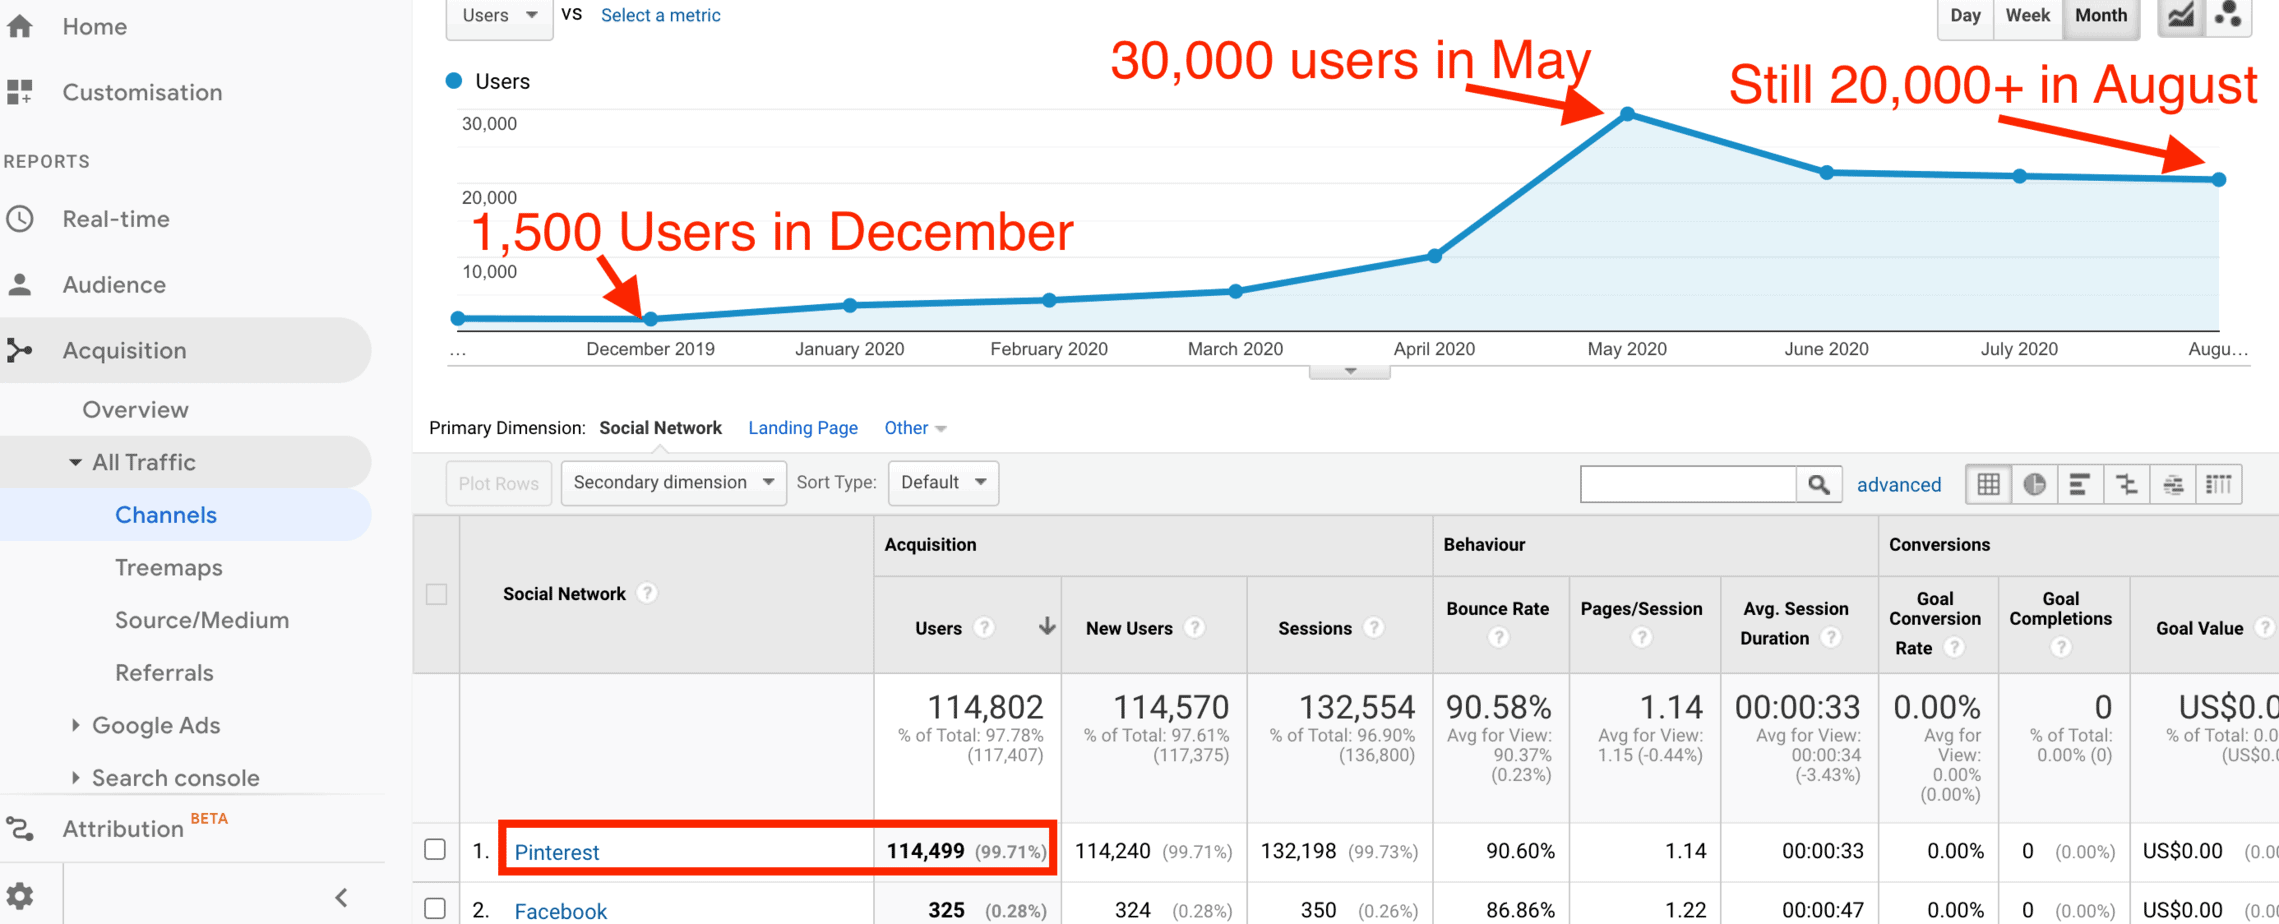Select the Performance bar view icon

2080,485
